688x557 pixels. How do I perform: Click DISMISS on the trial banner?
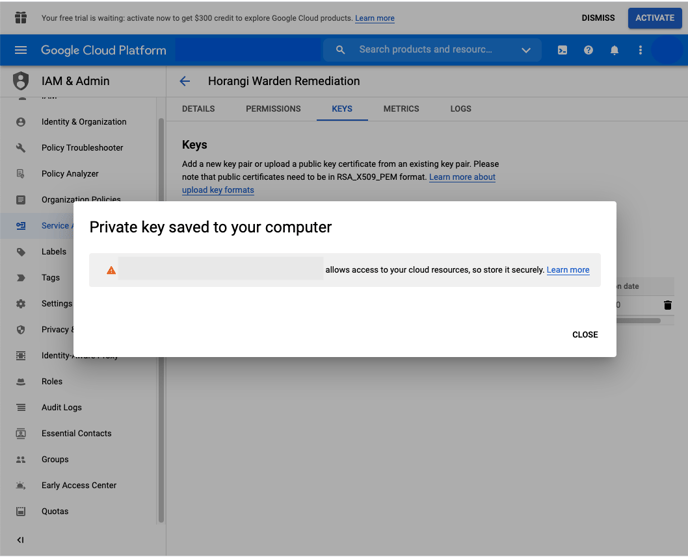click(x=598, y=18)
